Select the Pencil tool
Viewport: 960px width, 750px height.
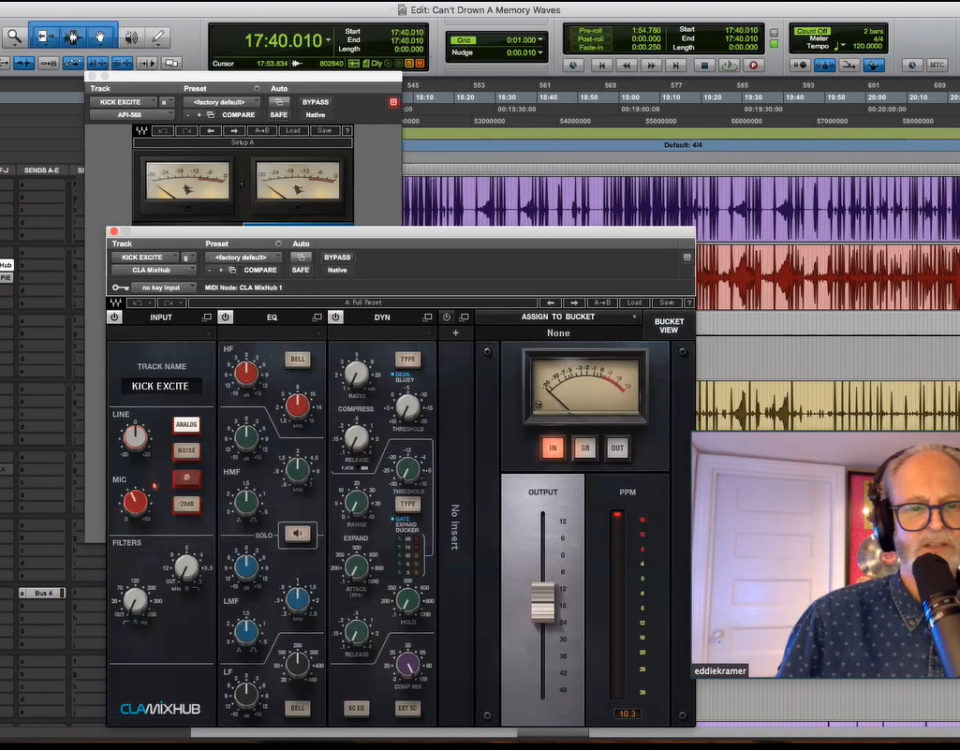(158, 37)
